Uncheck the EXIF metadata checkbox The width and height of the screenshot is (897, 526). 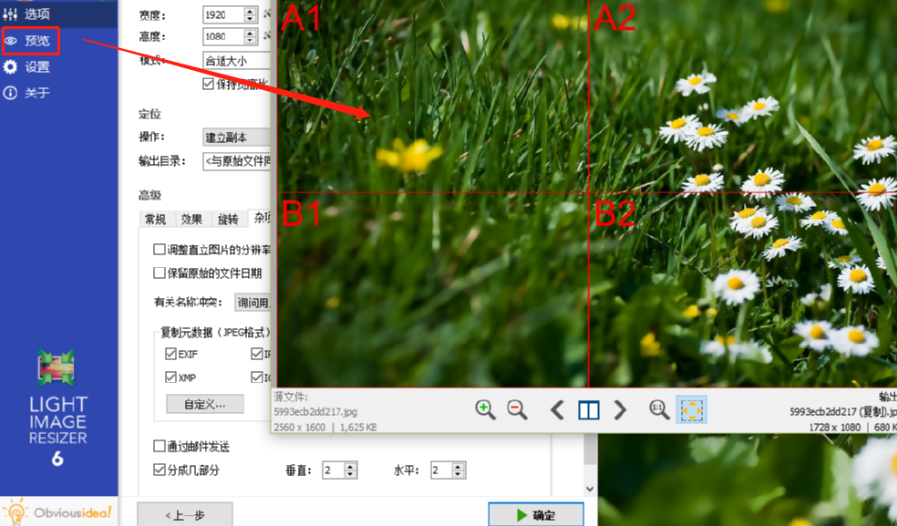170,354
